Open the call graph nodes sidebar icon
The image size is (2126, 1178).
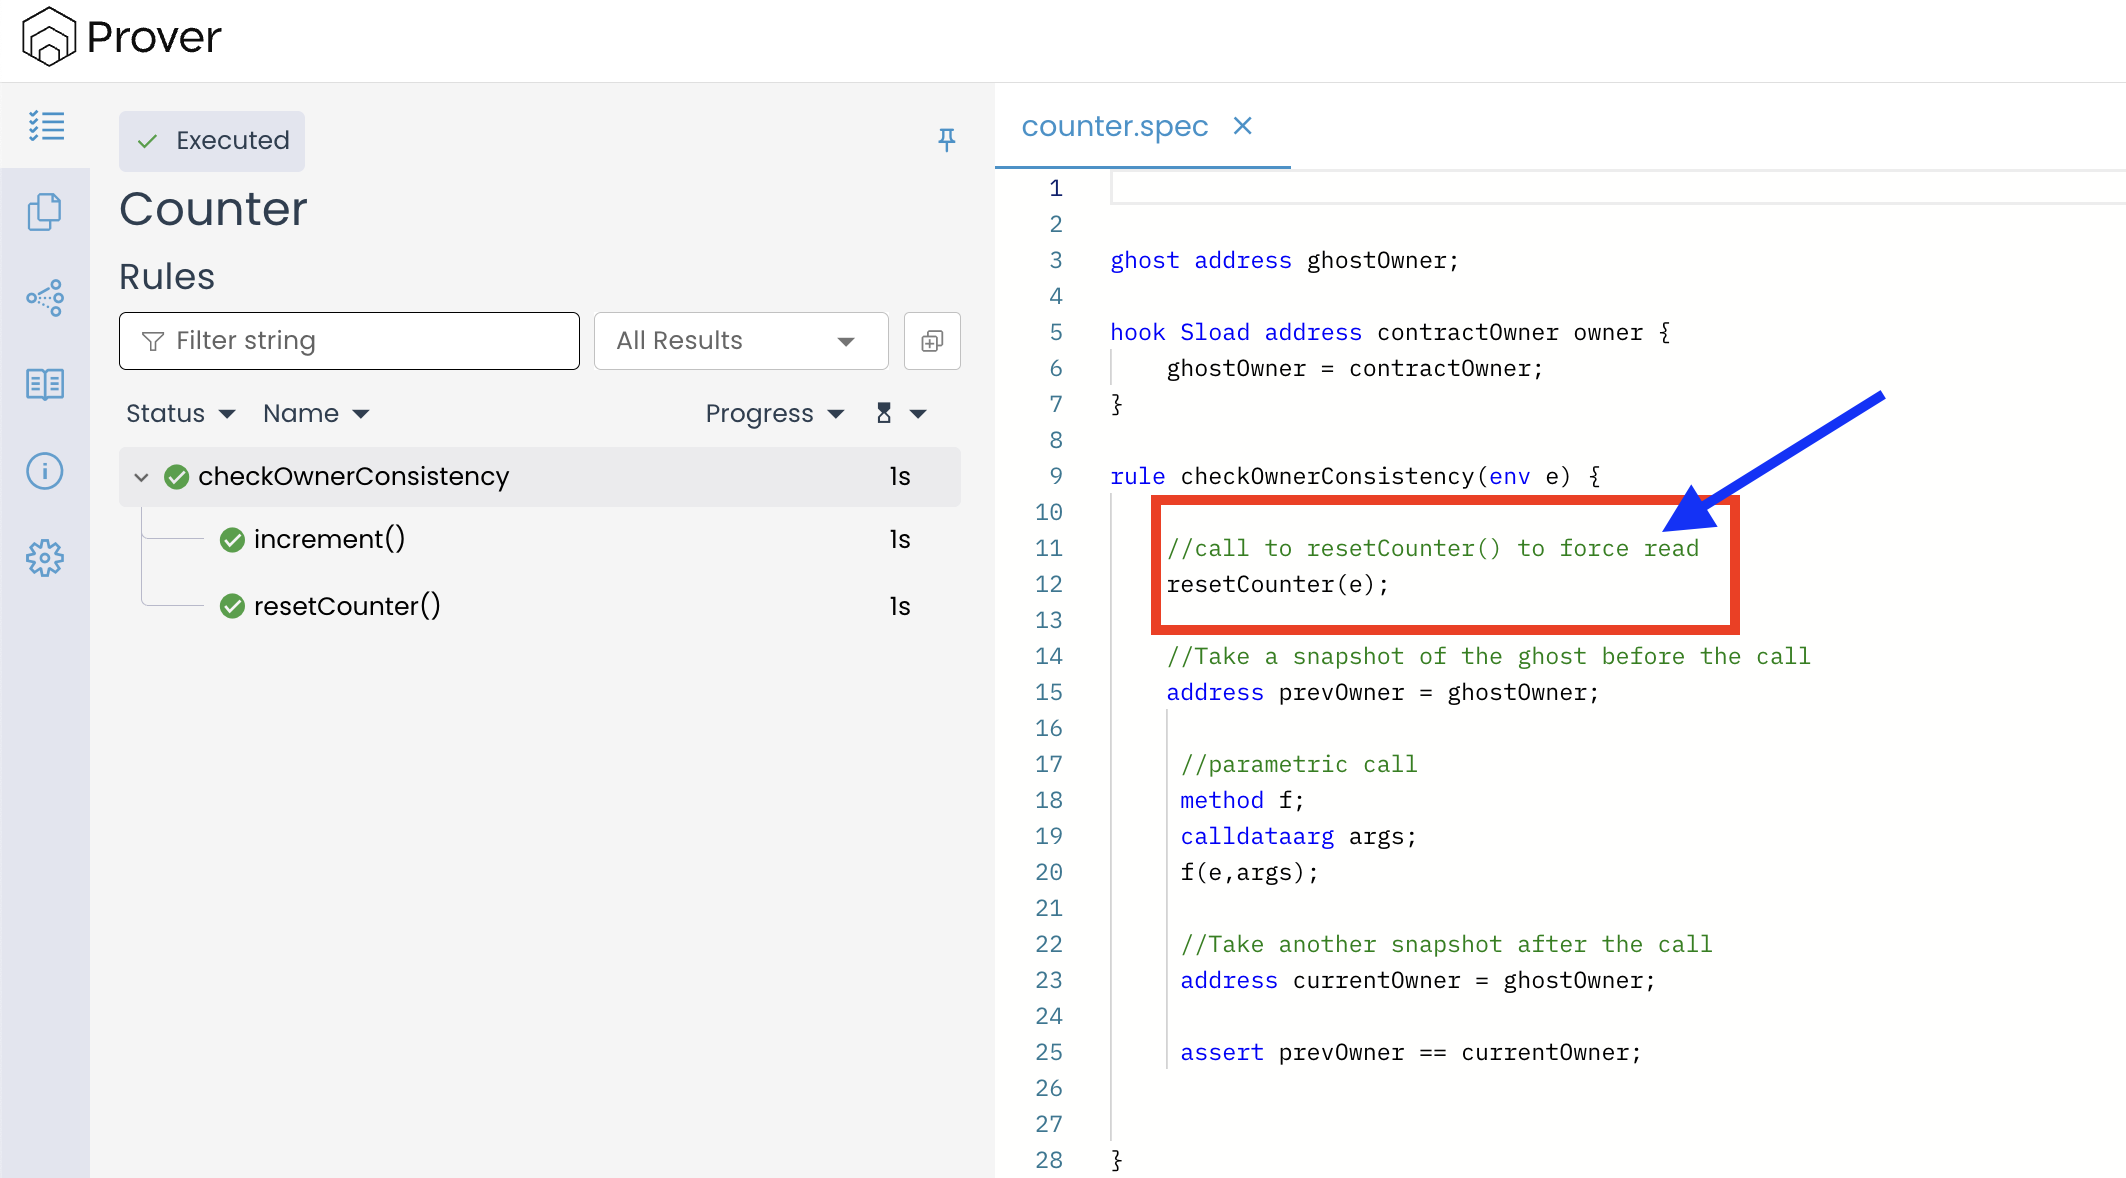[x=45, y=298]
